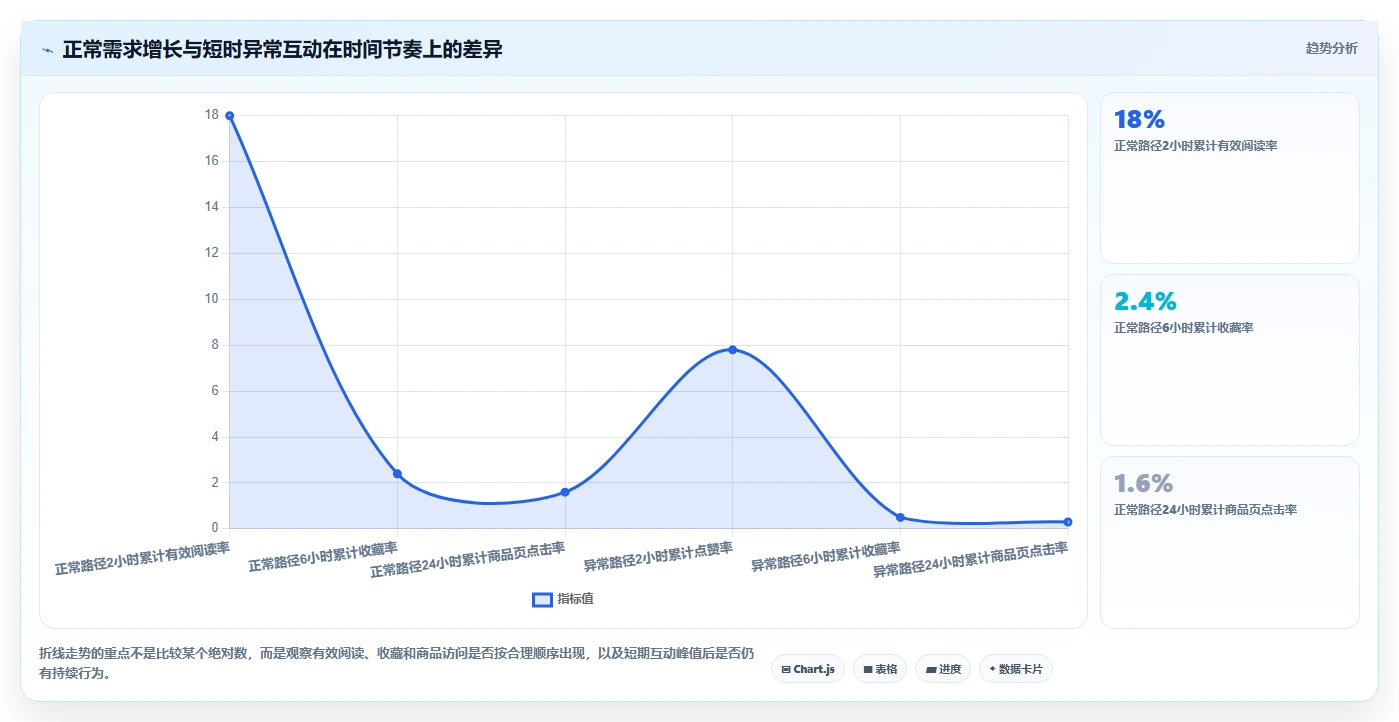Click data point at 正常路径2小时累计有效阅读率
Image resolution: width=1399 pixels, height=722 pixels.
[x=230, y=116]
